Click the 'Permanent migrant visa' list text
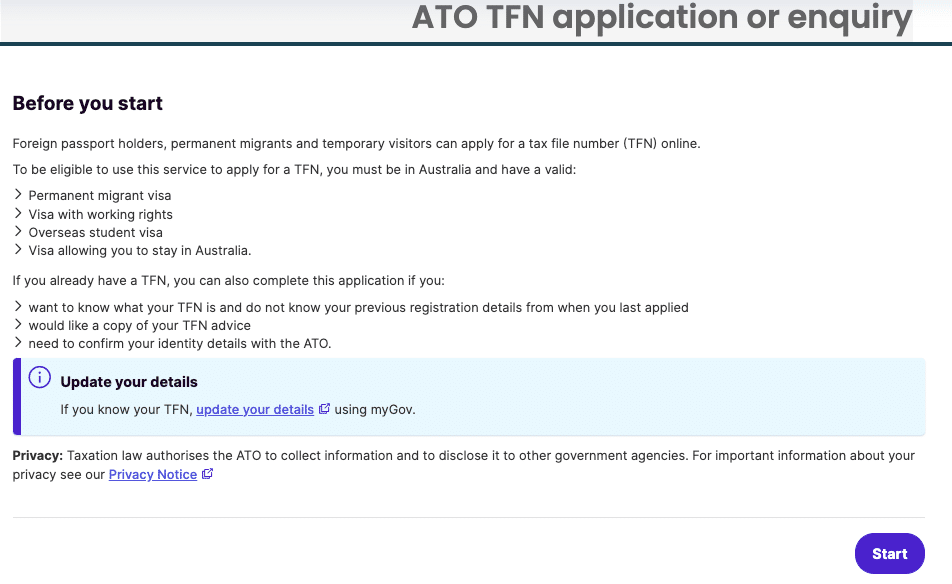 100,196
